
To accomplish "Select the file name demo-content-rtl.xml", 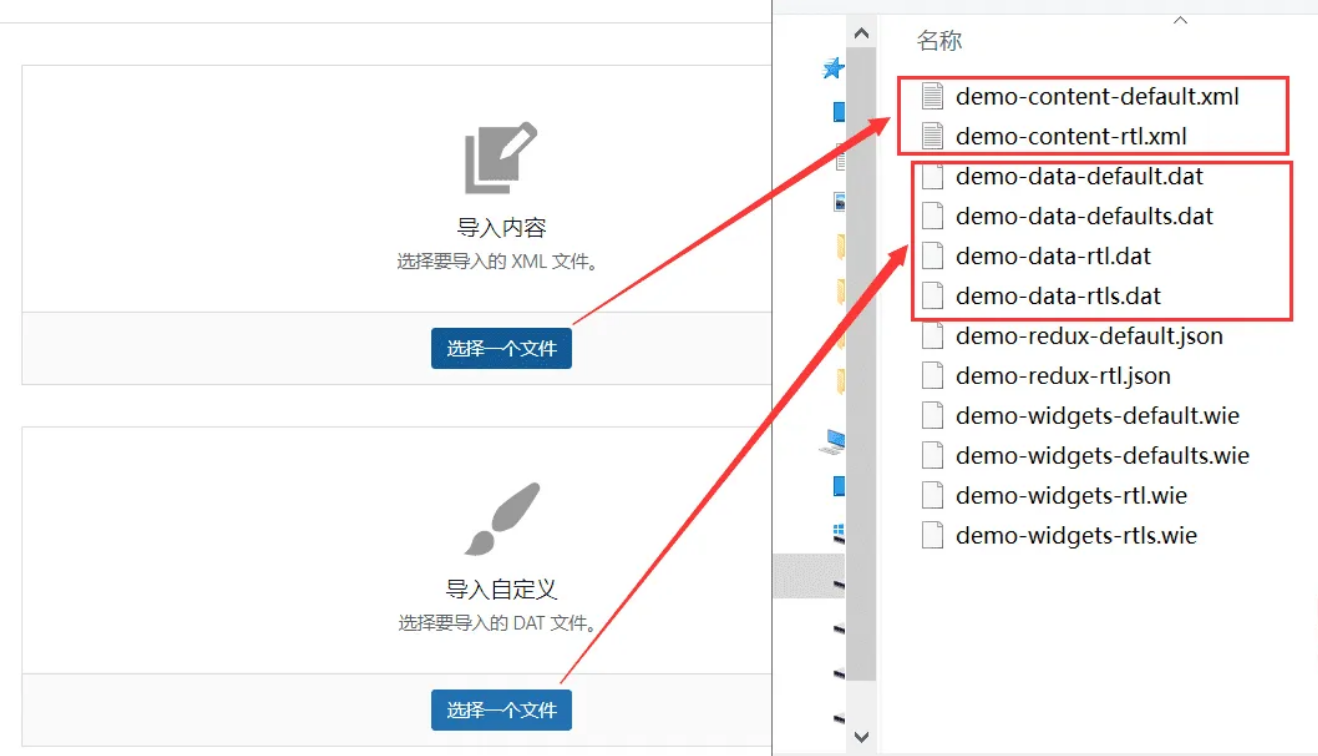I will 1071,136.
